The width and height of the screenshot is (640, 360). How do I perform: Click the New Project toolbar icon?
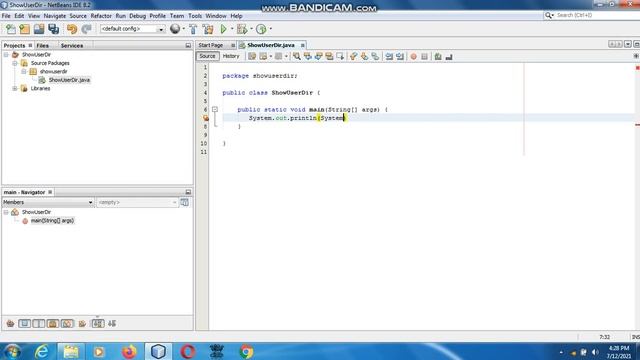(x=24, y=29)
